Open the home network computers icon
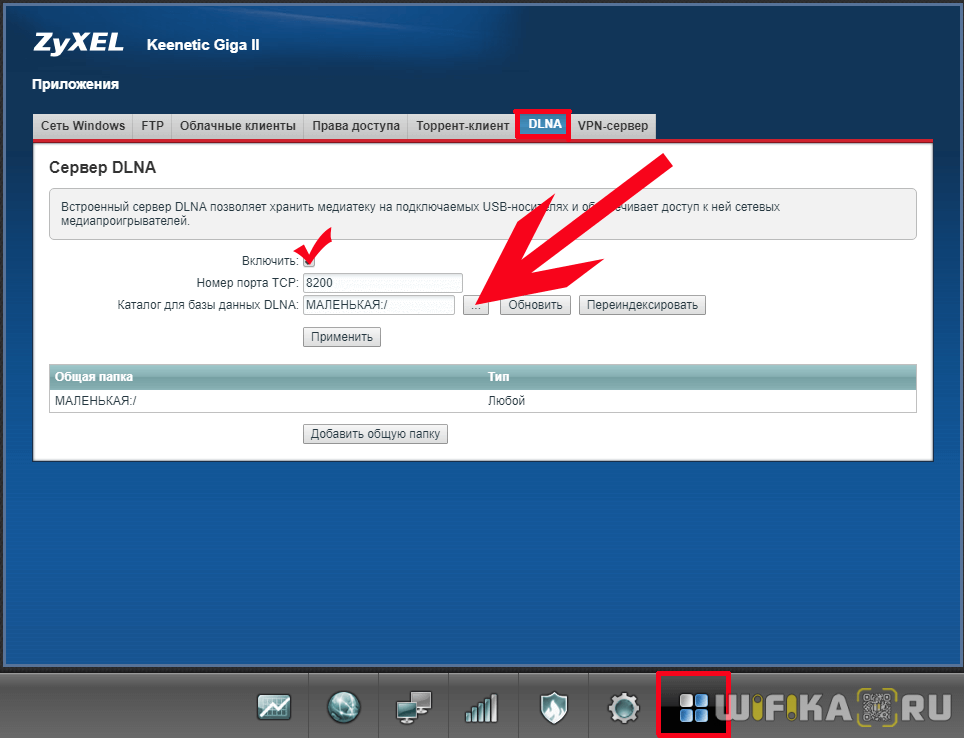The height and width of the screenshot is (738, 964). [414, 707]
